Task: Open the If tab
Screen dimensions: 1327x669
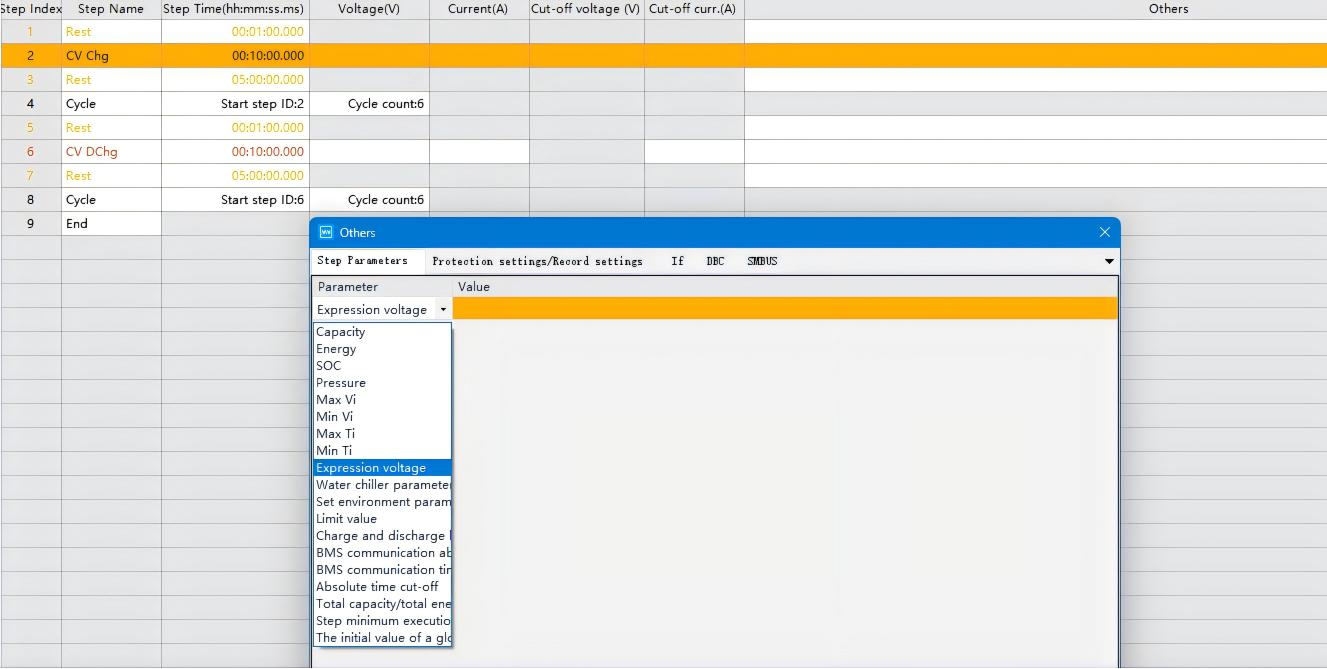Action: point(677,261)
